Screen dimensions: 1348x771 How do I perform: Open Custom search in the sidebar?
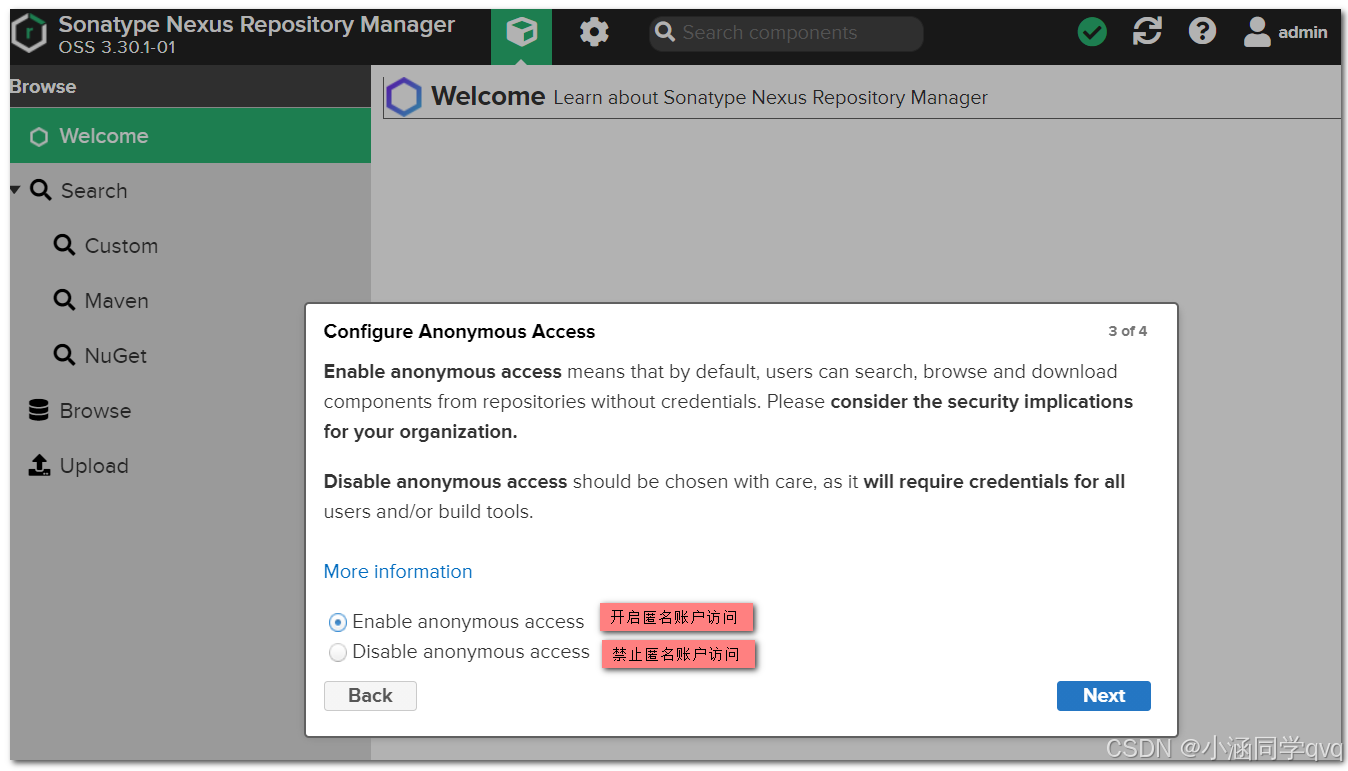tap(190, 245)
